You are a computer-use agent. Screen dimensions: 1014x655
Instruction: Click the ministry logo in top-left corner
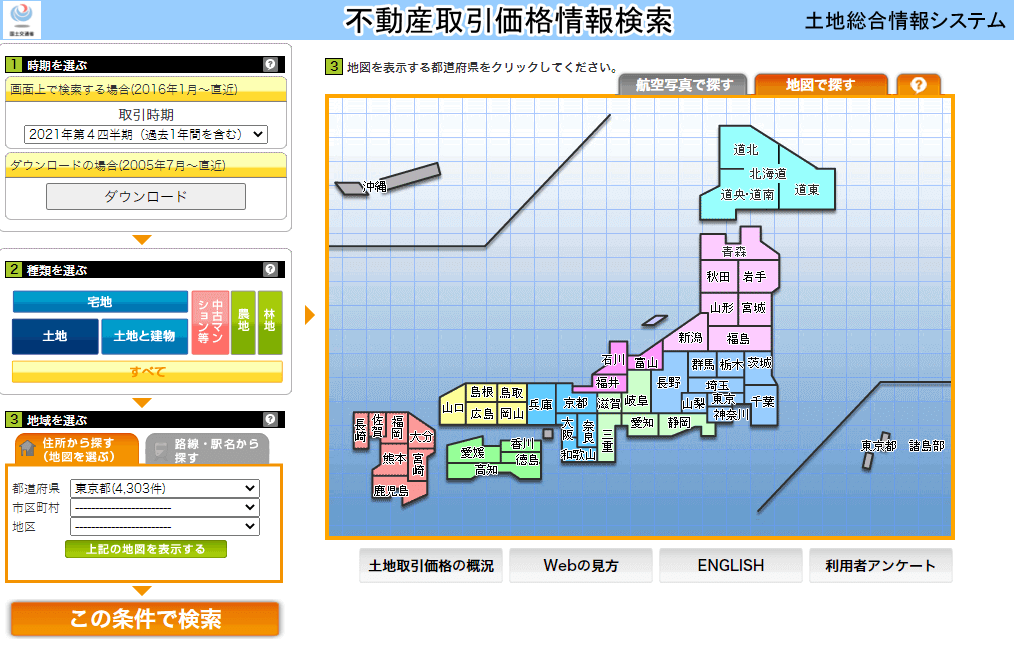point(22,20)
